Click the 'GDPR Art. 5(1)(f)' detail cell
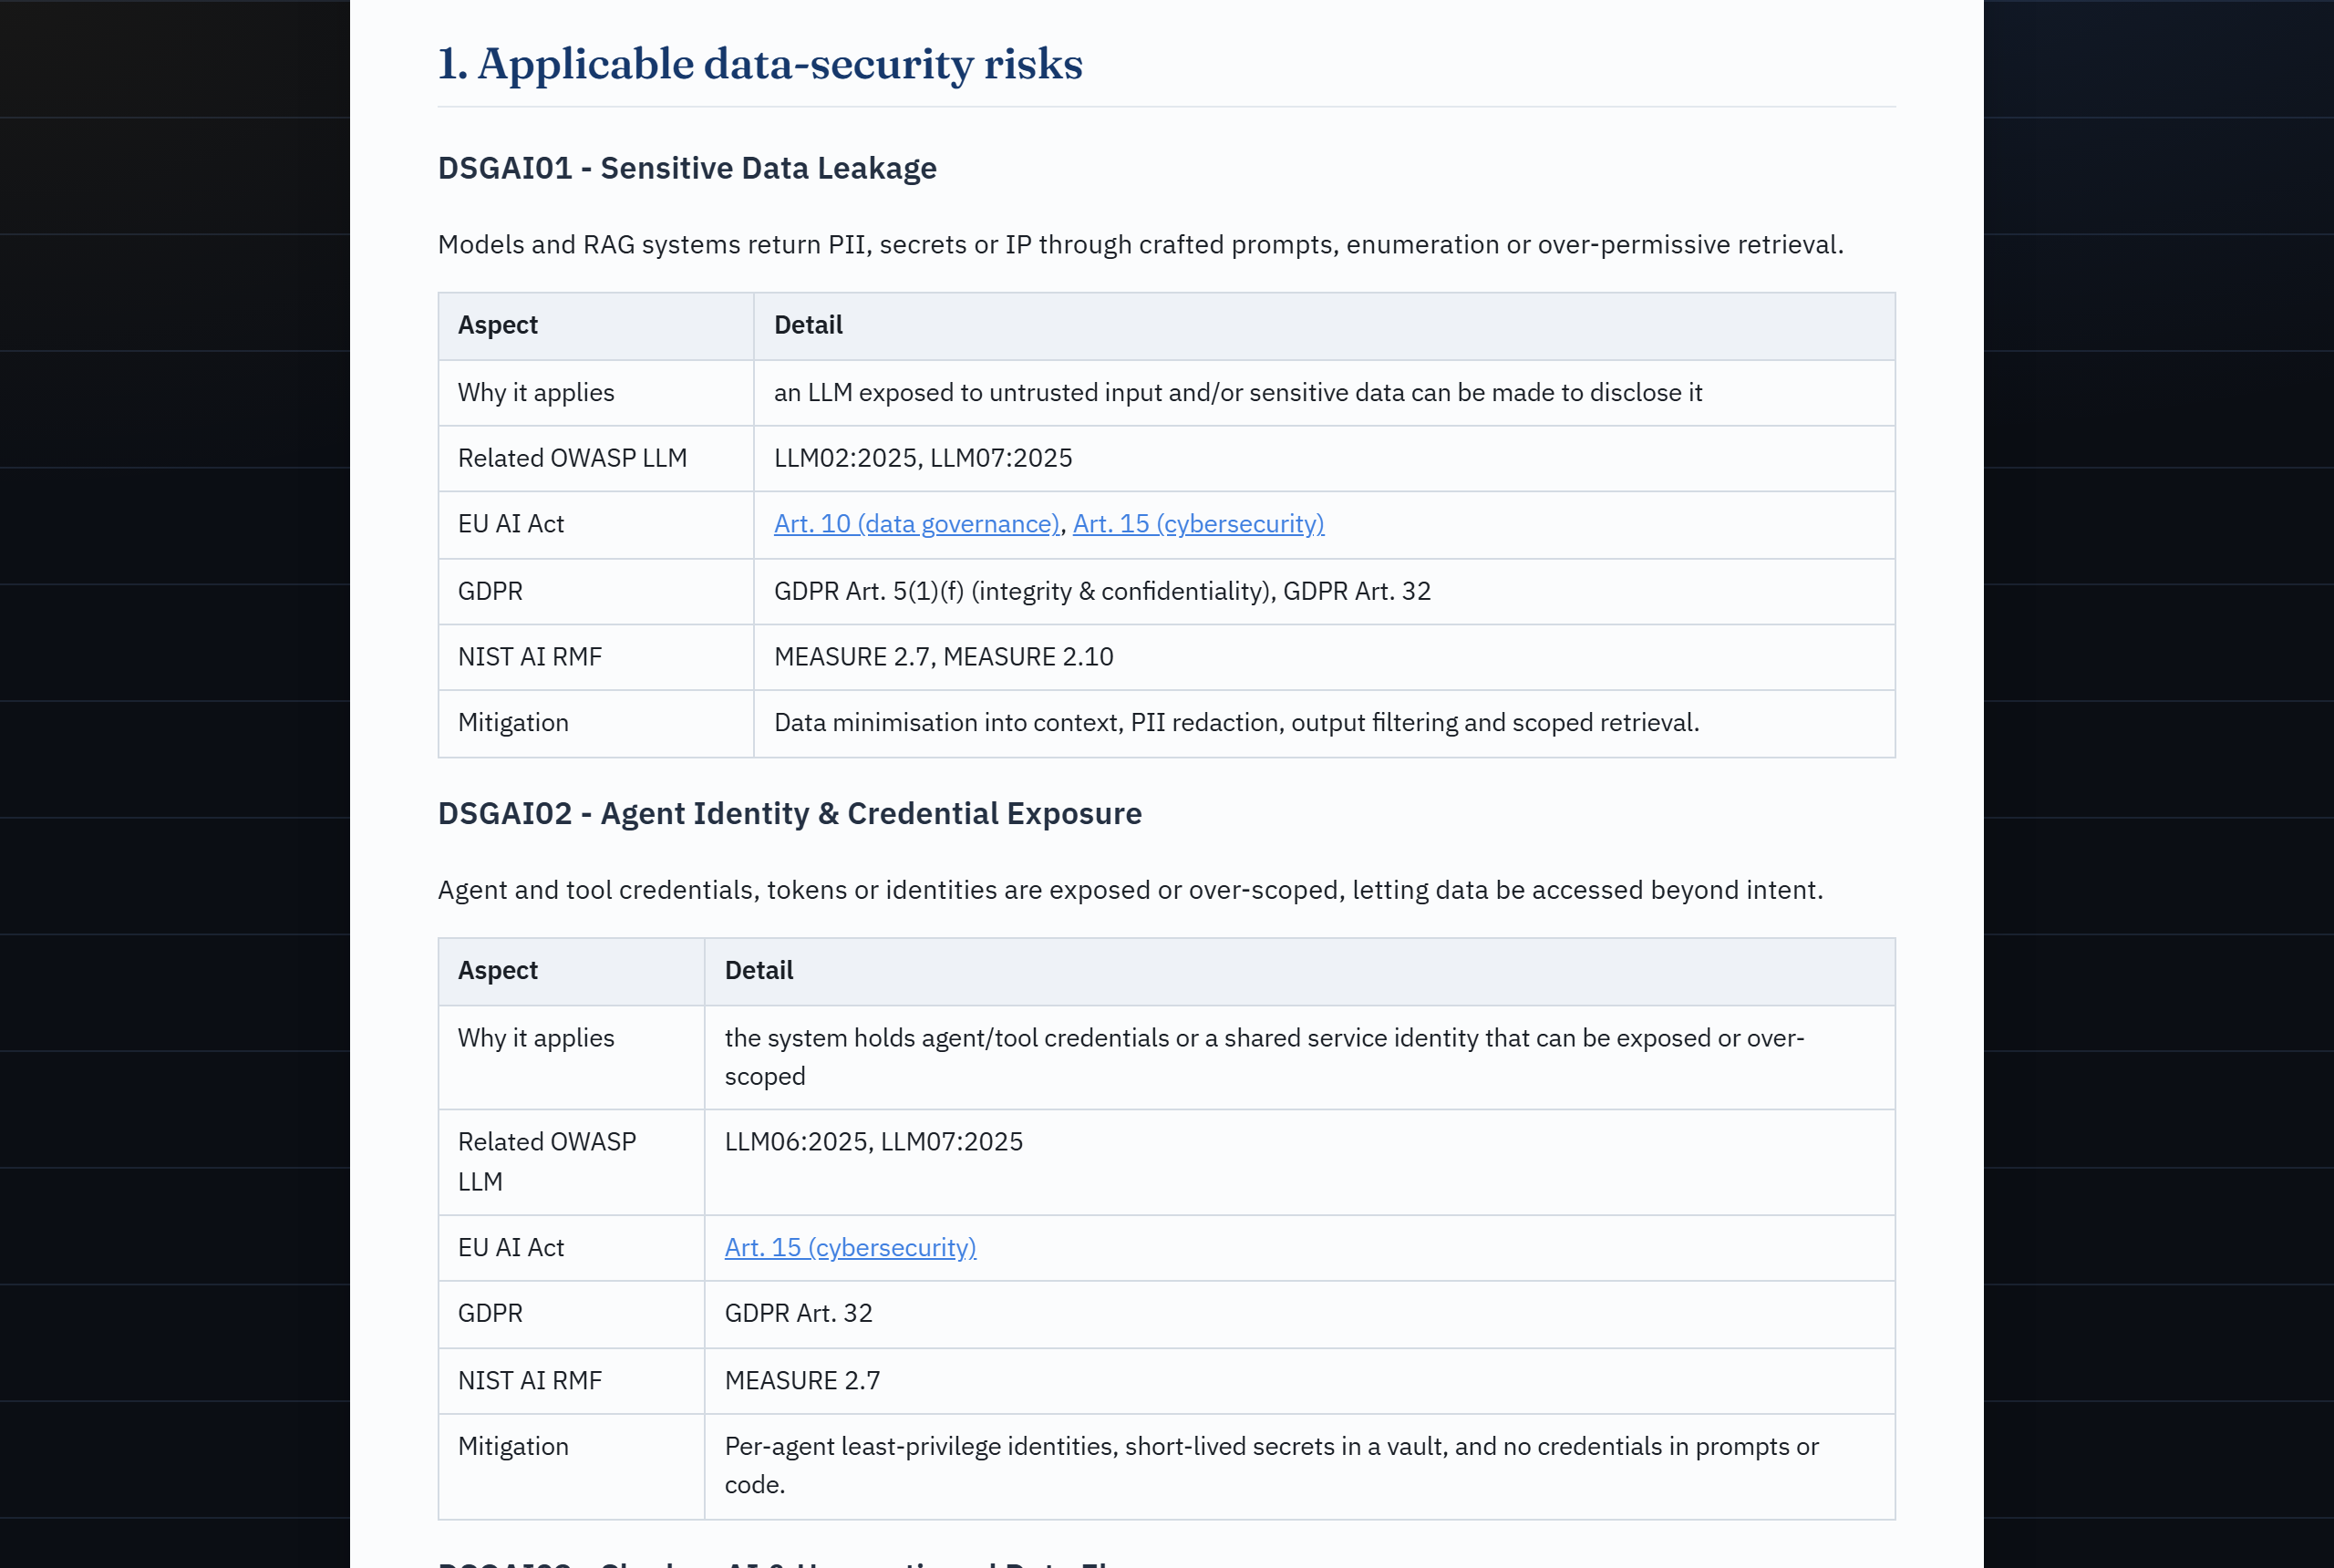The image size is (2334, 1568). (1324, 591)
